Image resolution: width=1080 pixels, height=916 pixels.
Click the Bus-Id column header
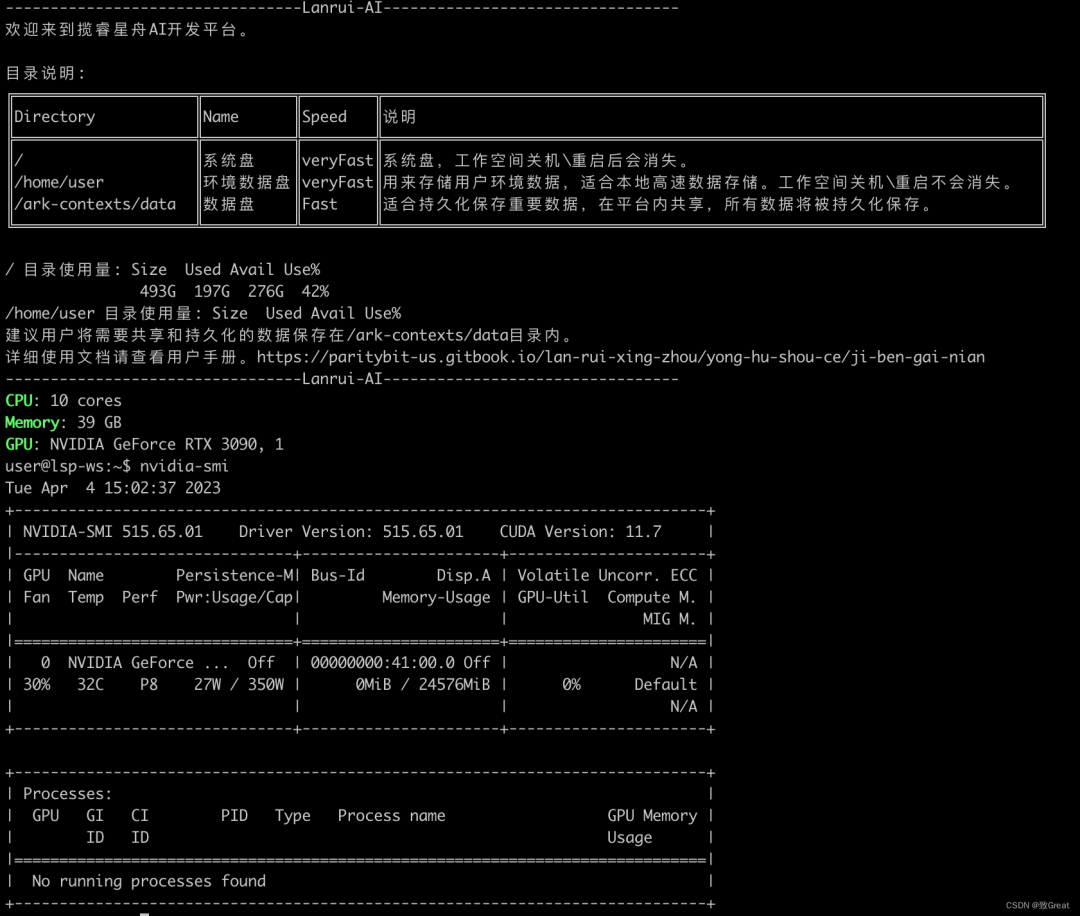pyautogui.click(x=338, y=576)
